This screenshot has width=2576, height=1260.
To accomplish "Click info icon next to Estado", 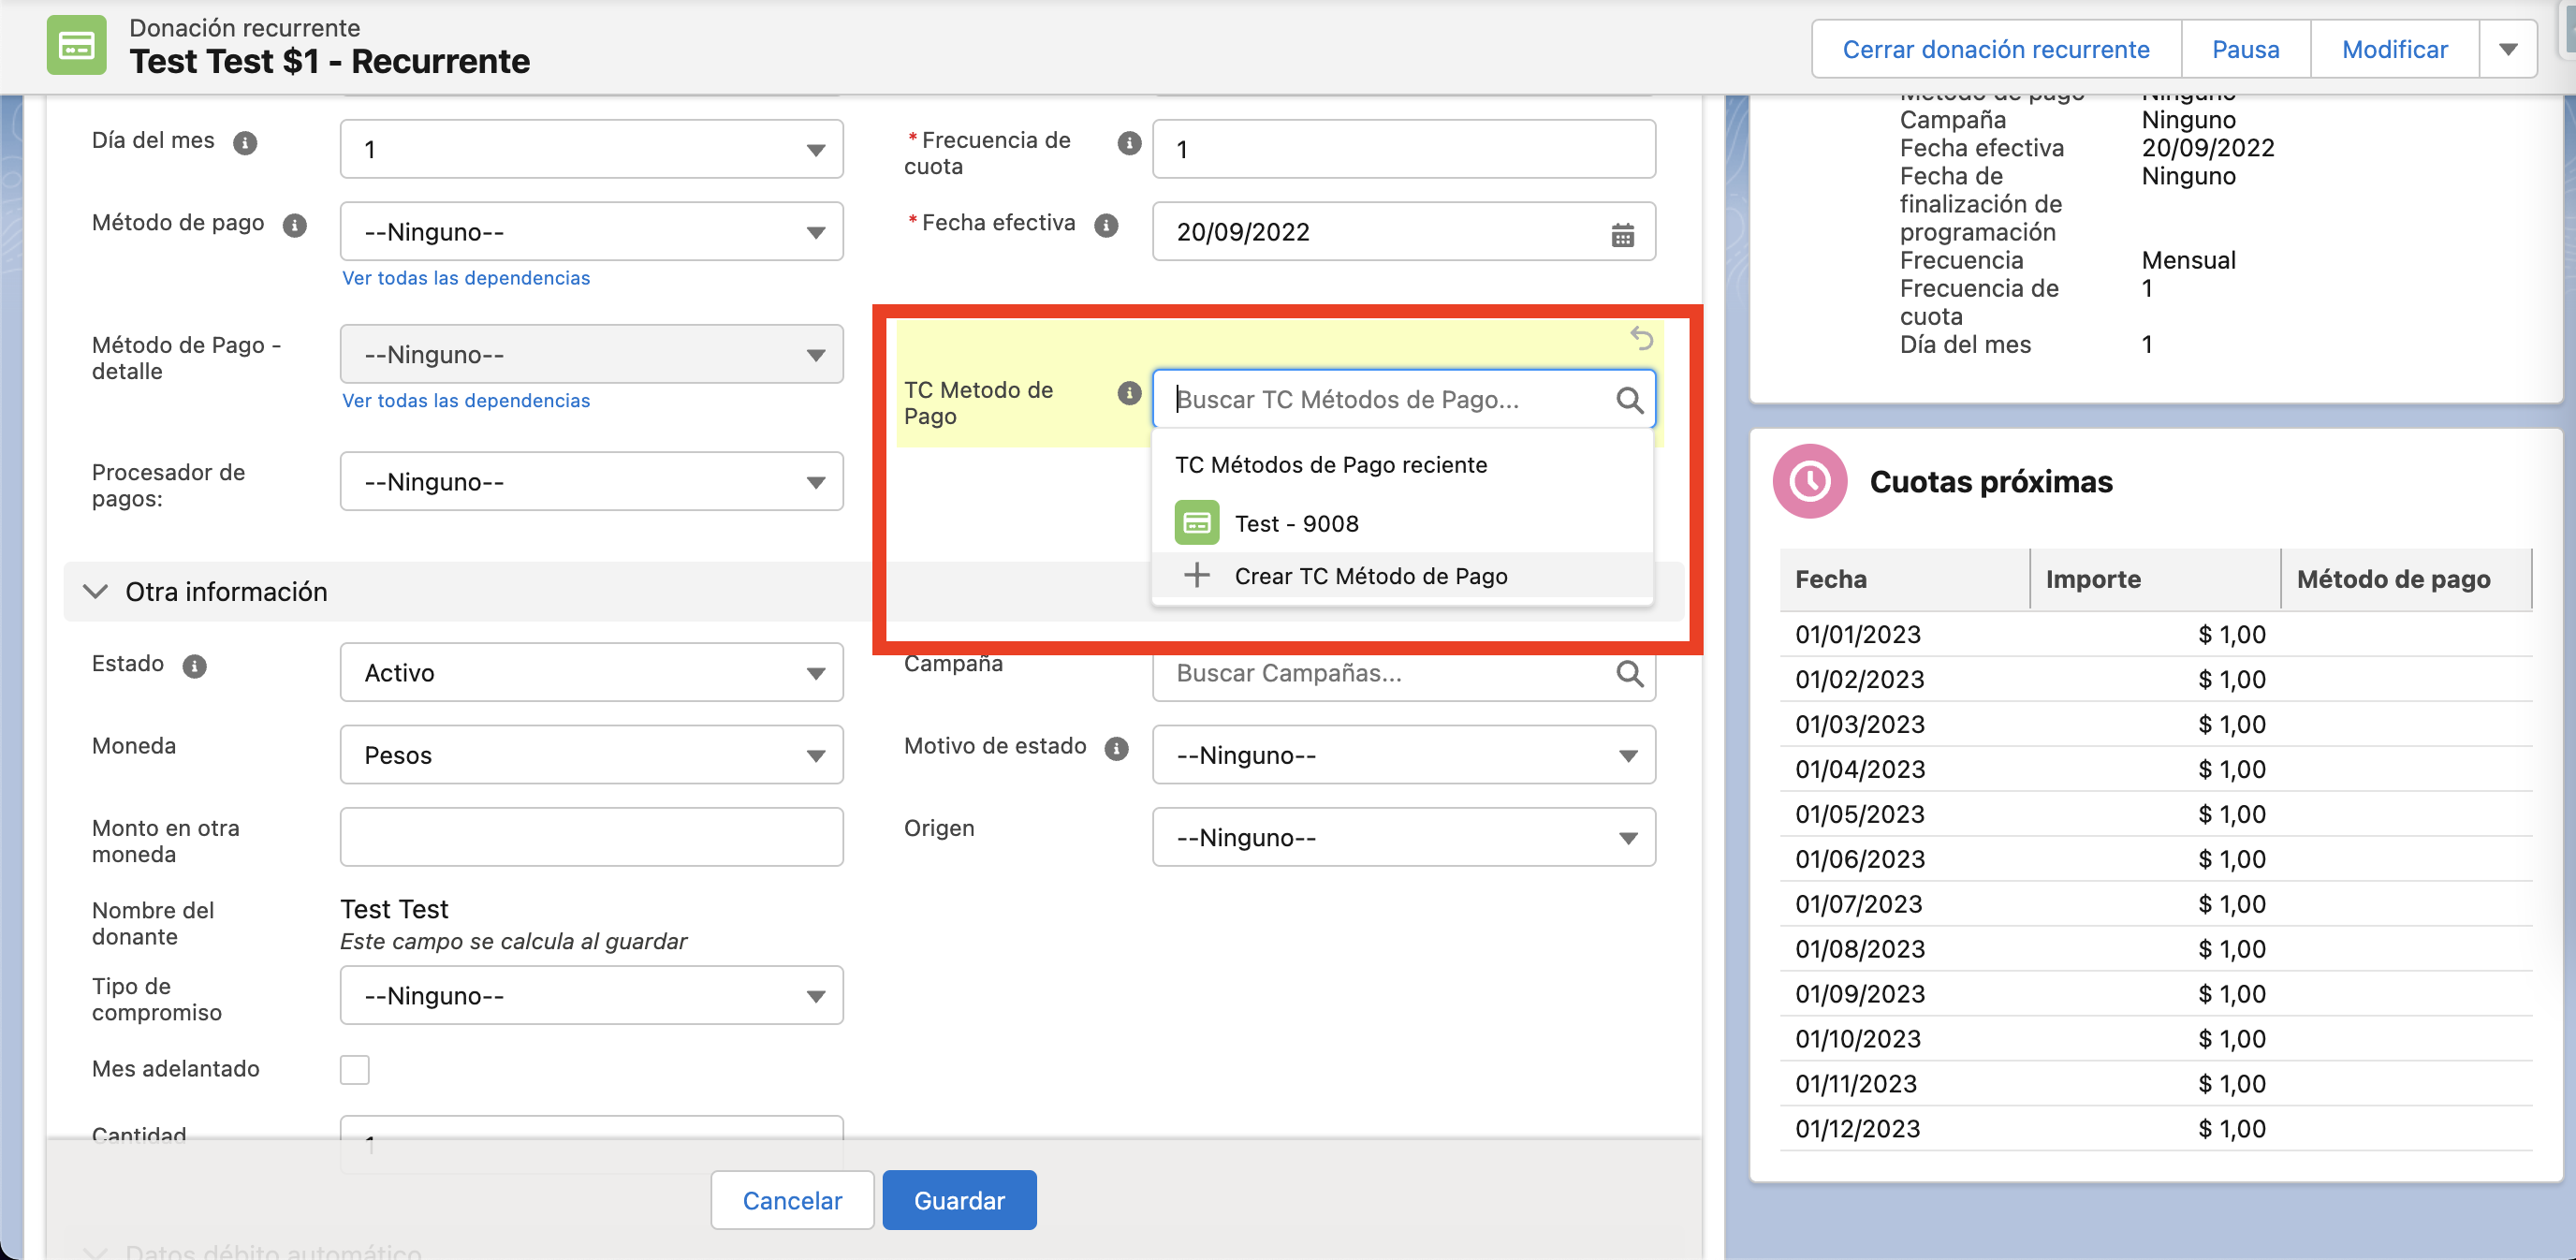I will point(194,666).
